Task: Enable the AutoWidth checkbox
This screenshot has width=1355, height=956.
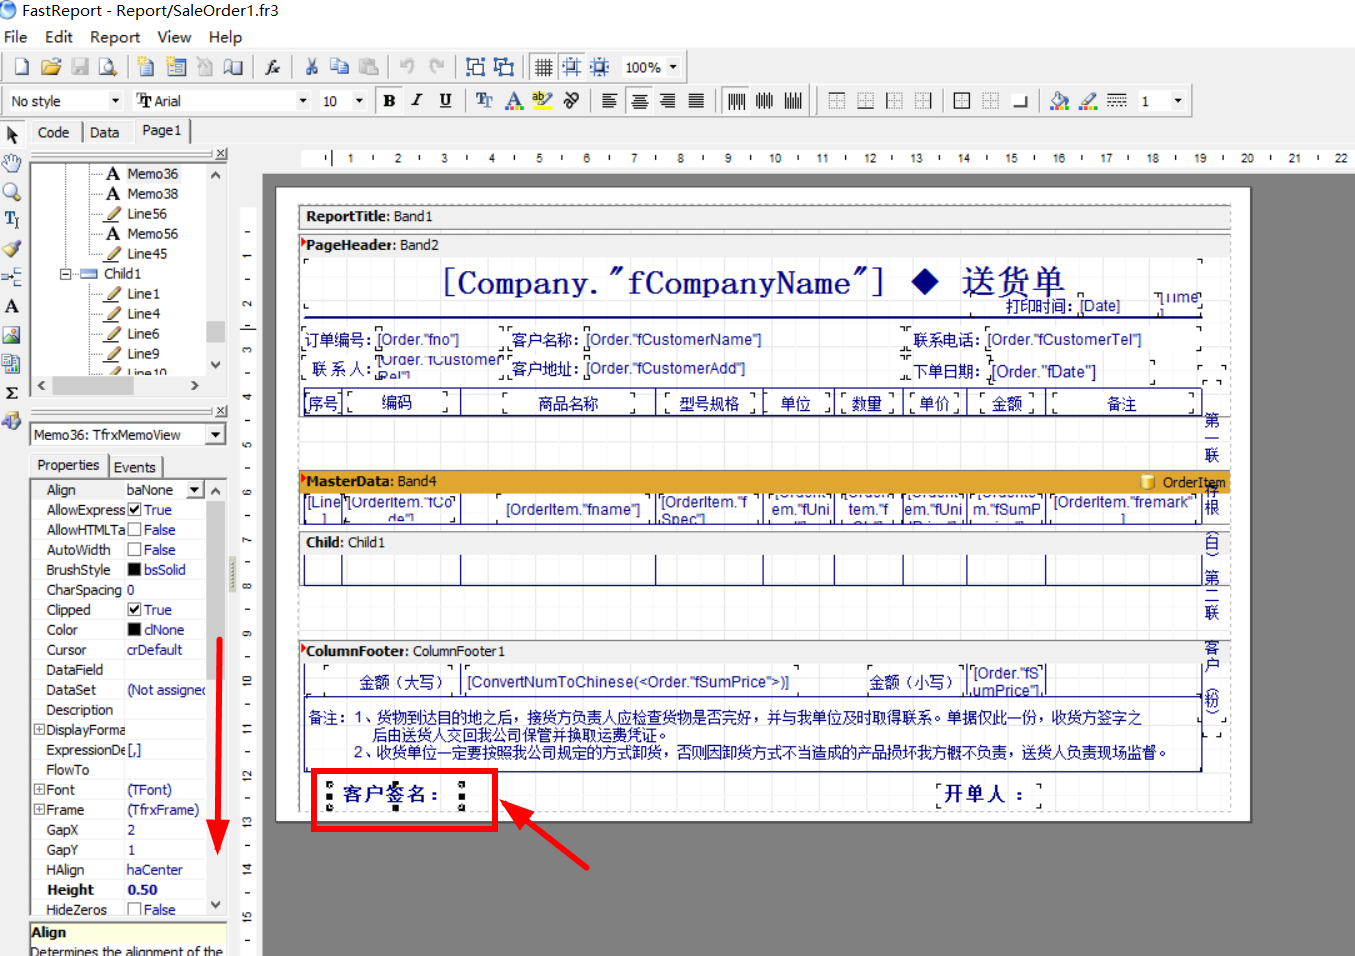Action: (x=134, y=550)
